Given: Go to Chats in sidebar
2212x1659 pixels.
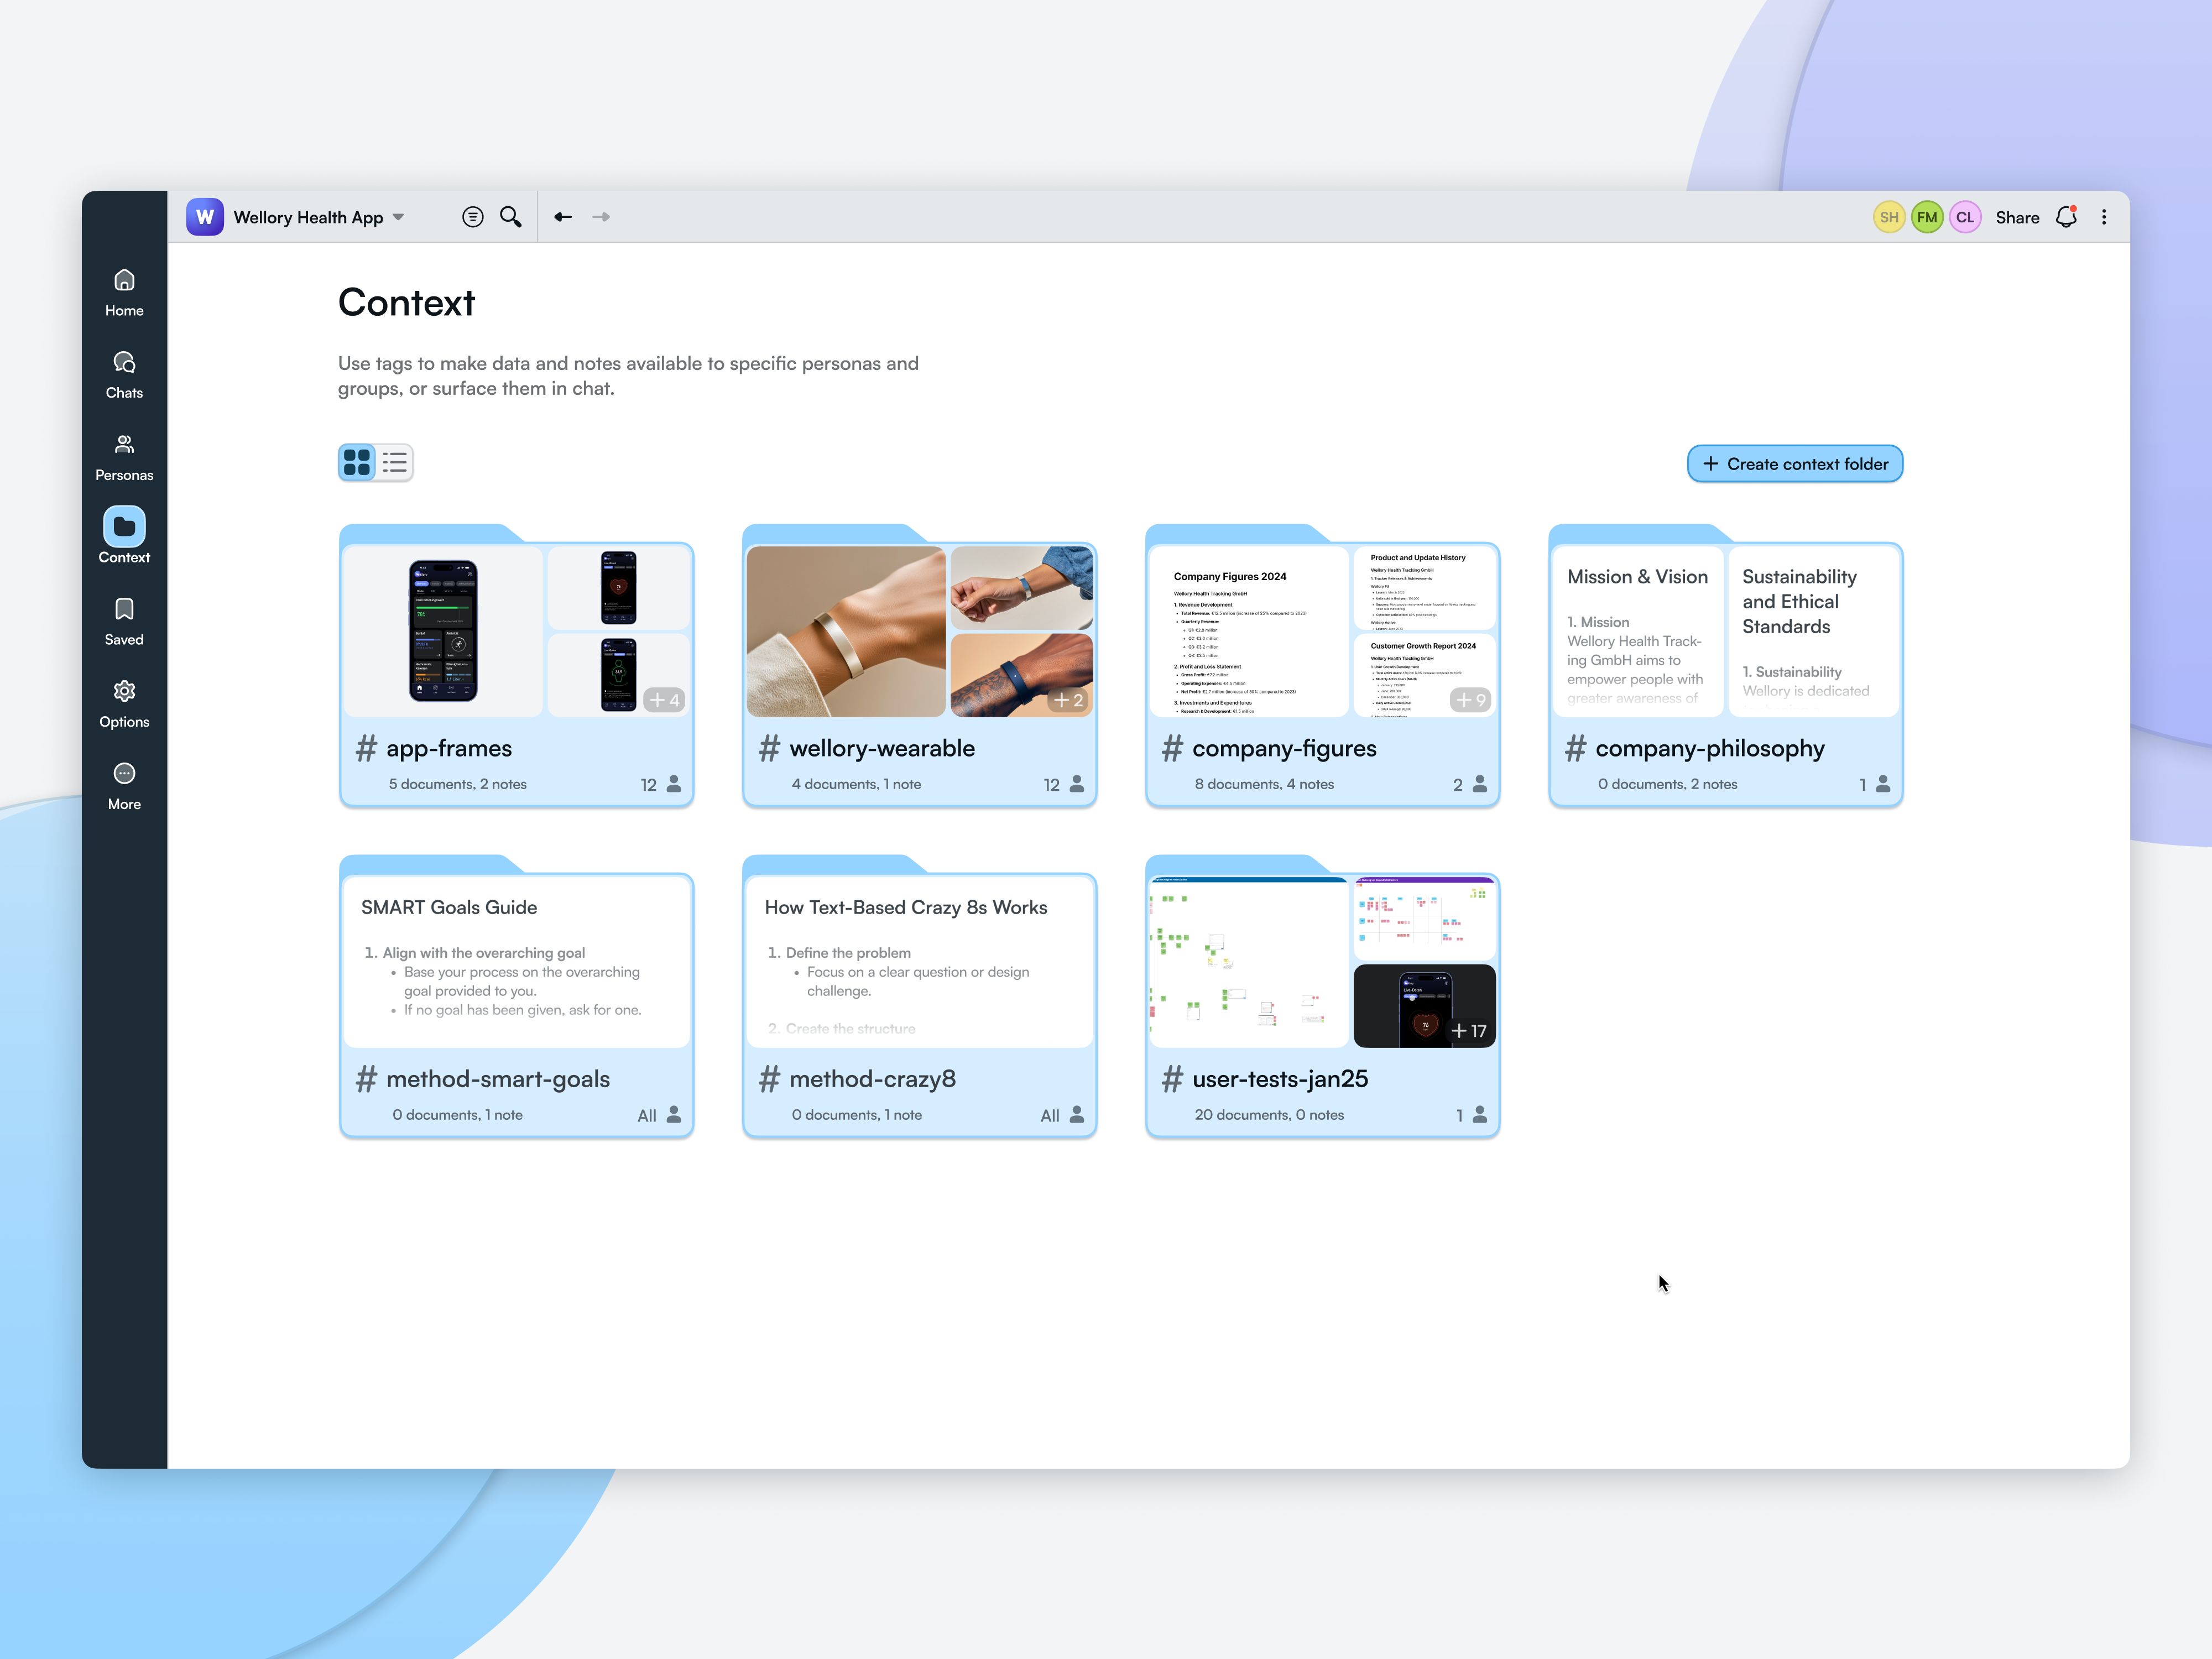Looking at the screenshot, I should pos(124,374).
